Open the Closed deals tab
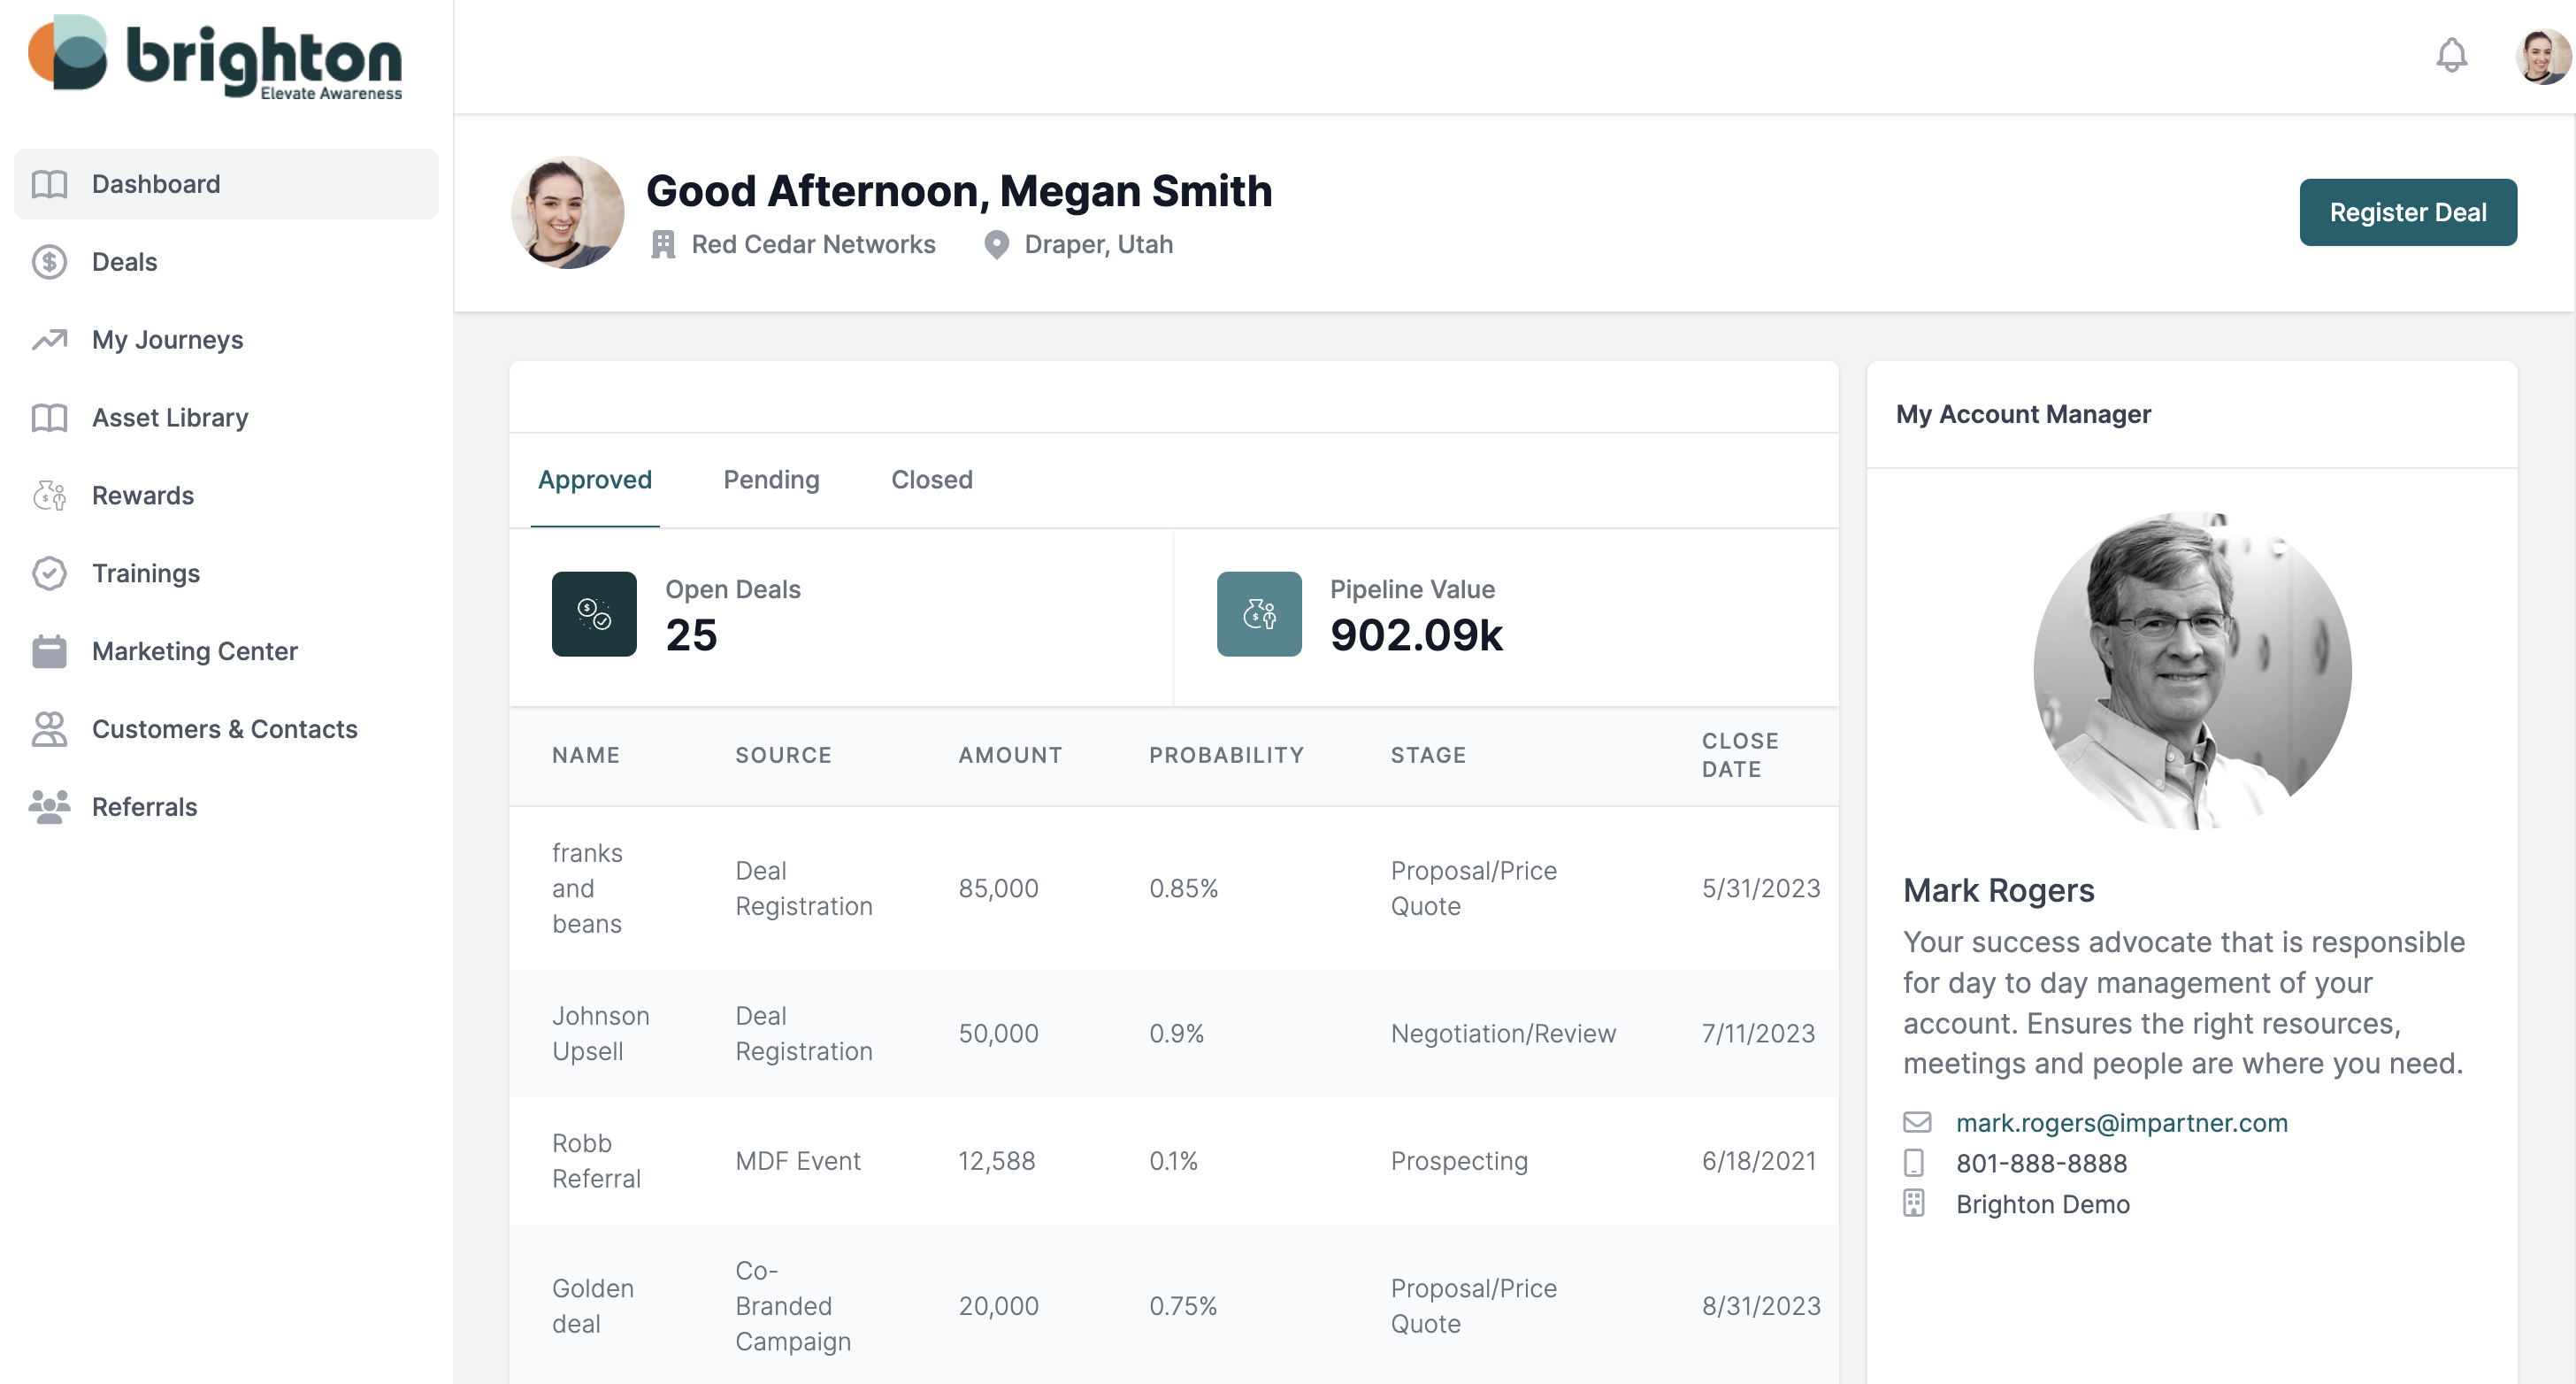The height and width of the screenshot is (1384, 2576). tap(931, 480)
